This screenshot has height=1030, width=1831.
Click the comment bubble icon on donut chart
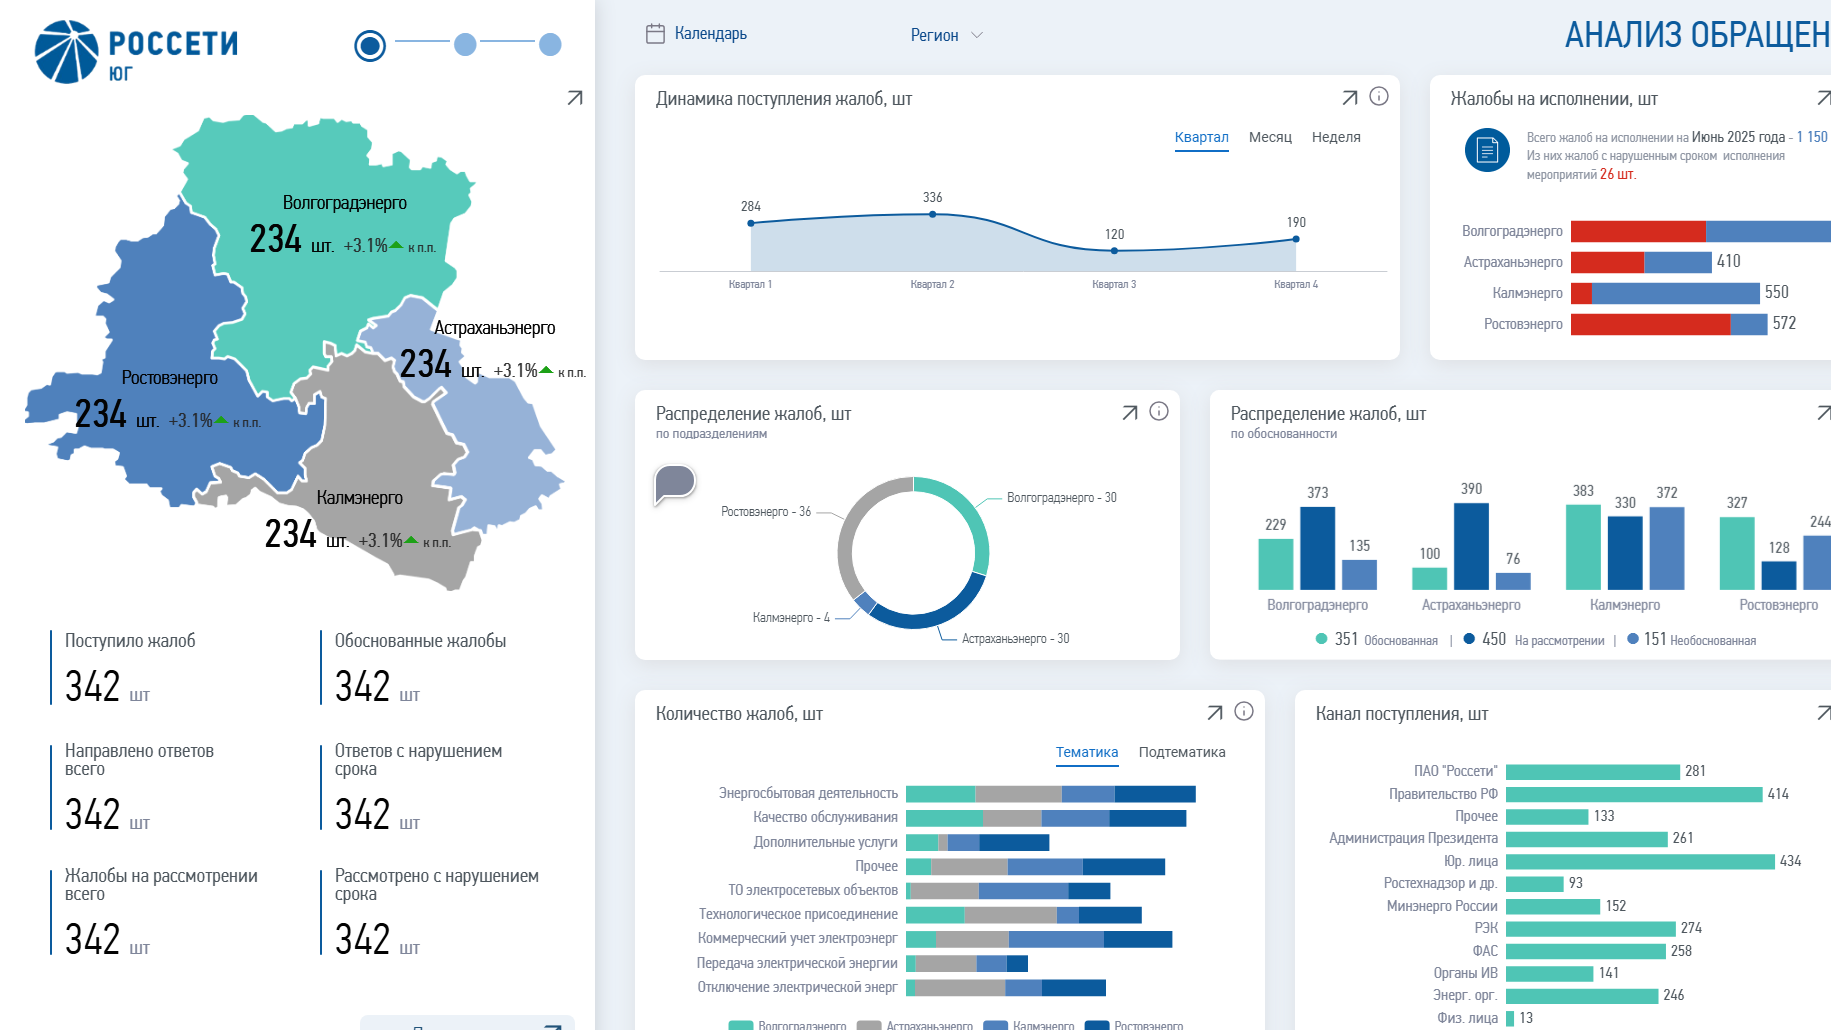pos(675,485)
